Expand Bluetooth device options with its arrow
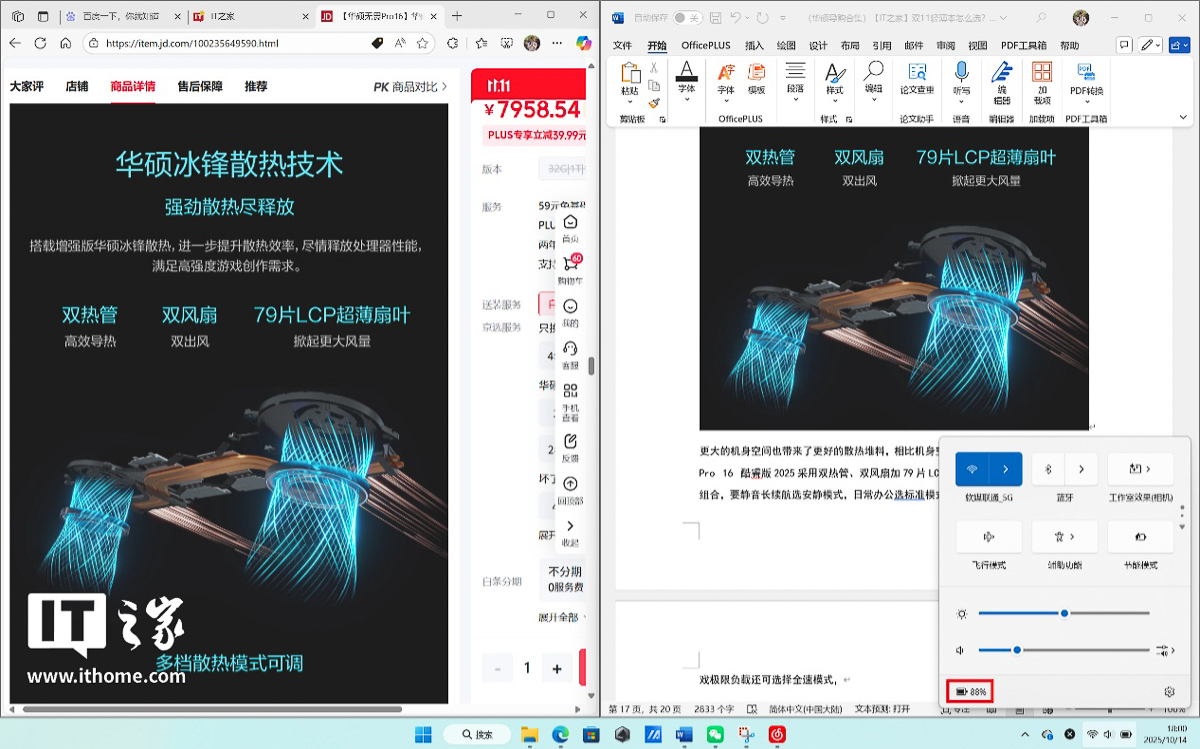This screenshot has width=1200, height=749. (1080, 469)
